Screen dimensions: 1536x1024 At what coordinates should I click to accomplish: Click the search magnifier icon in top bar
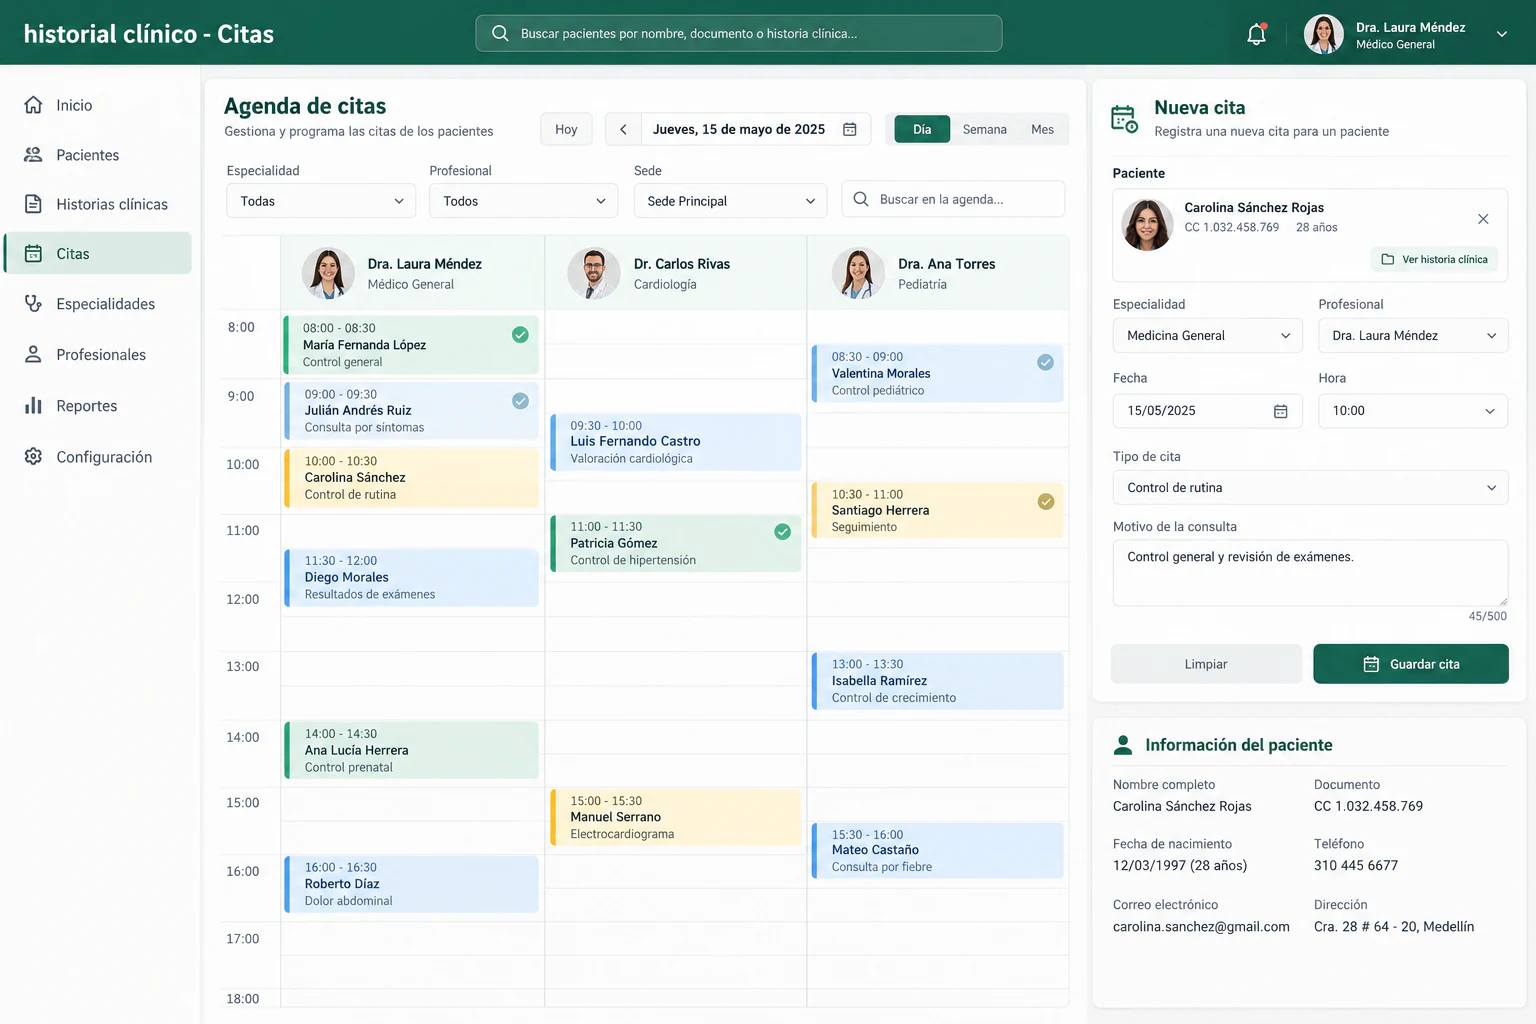(x=500, y=33)
